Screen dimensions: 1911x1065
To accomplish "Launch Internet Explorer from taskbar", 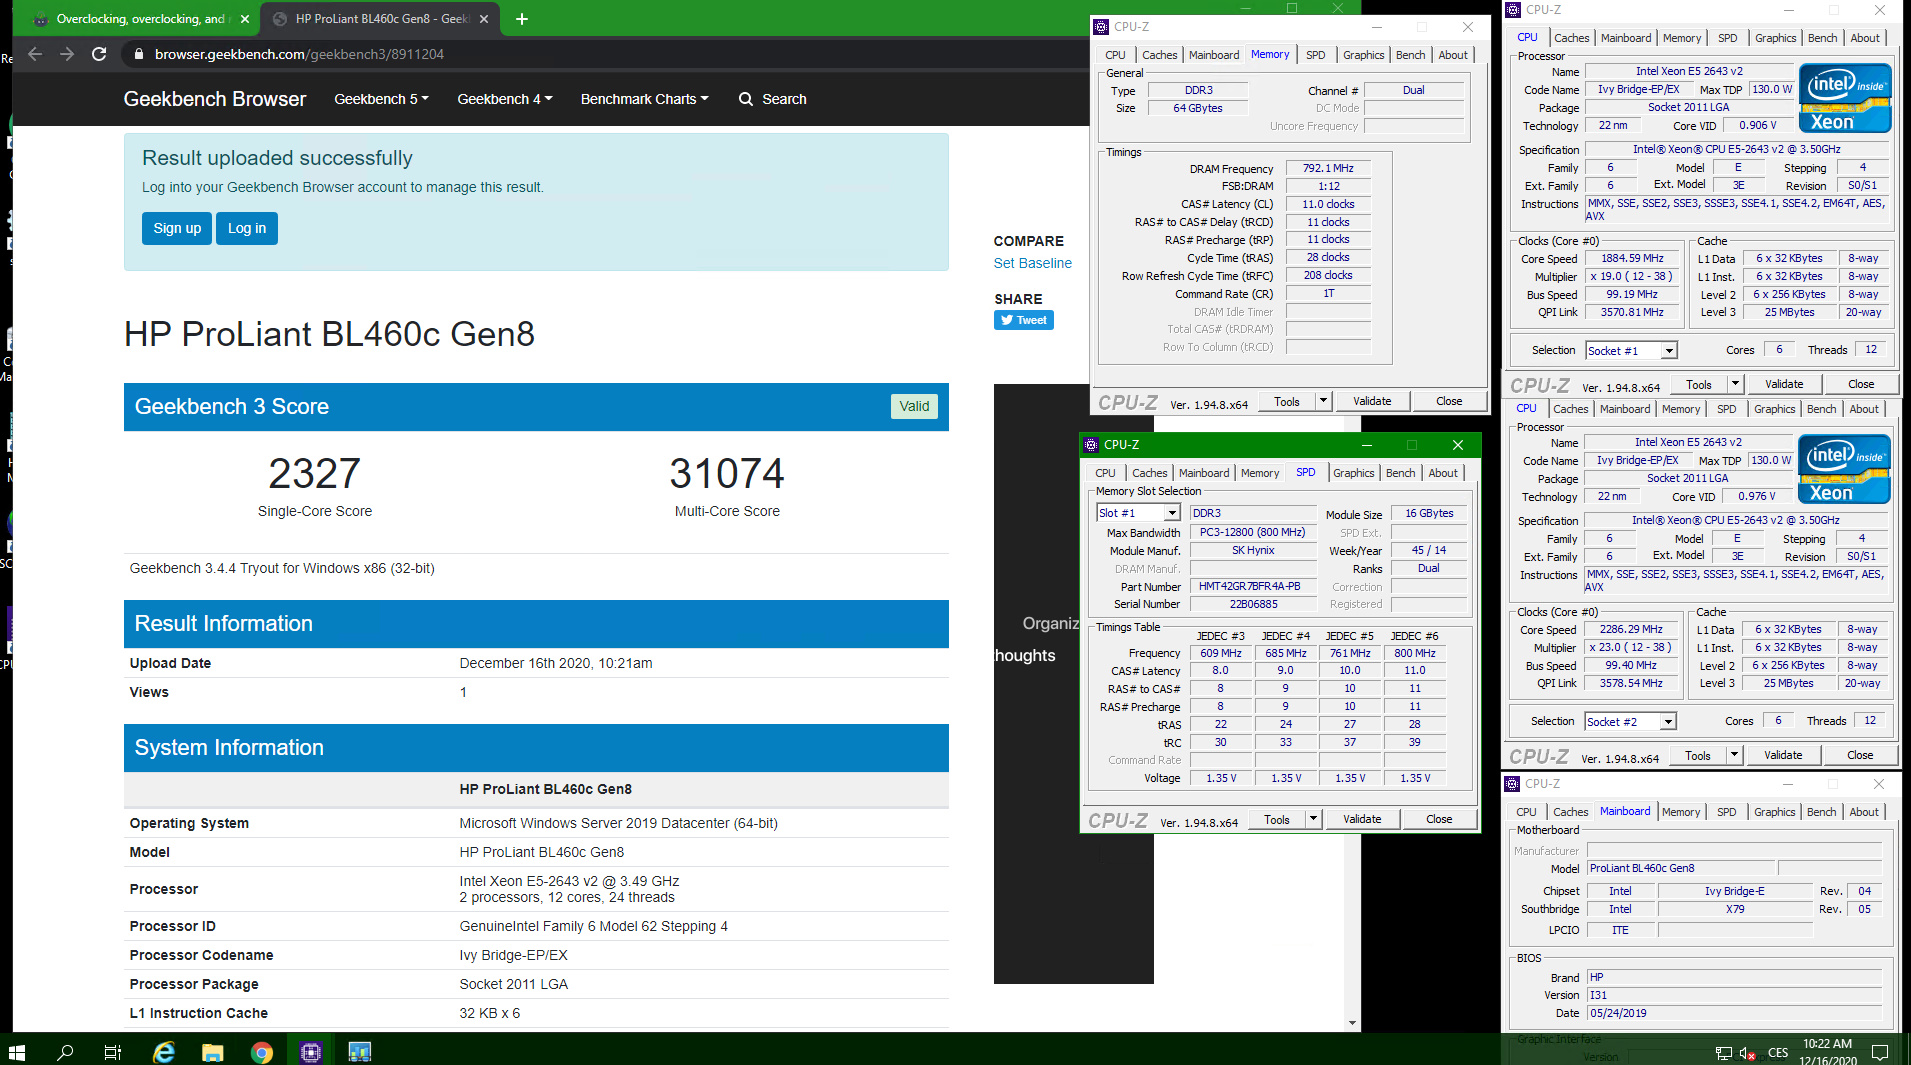I will [x=163, y=1052].
